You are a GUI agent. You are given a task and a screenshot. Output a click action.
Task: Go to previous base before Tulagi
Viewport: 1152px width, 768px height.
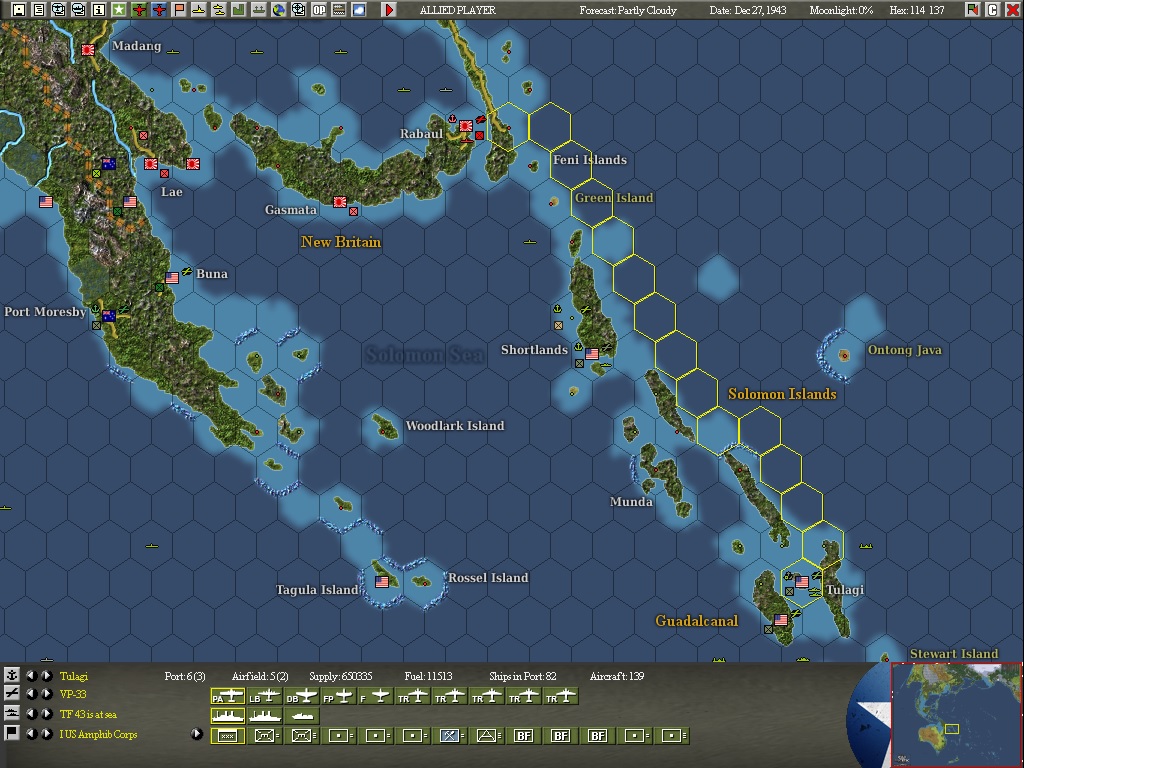pyautogui.click(x=31, y=675)
